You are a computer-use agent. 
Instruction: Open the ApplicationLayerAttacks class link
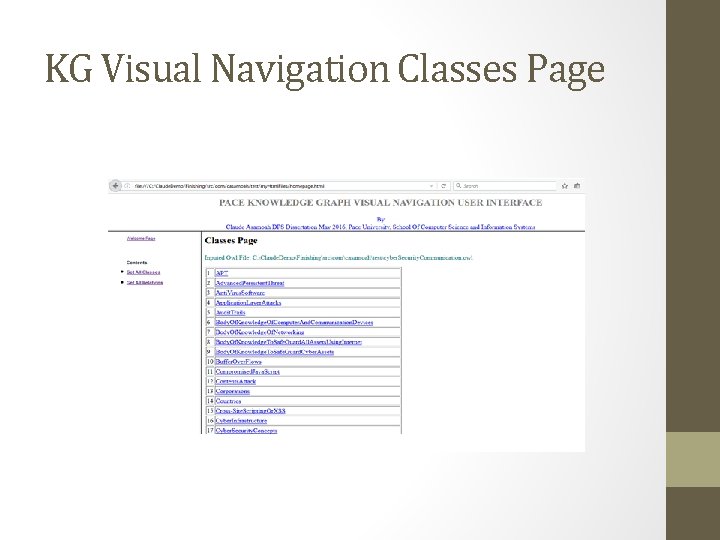pos(248,303)
